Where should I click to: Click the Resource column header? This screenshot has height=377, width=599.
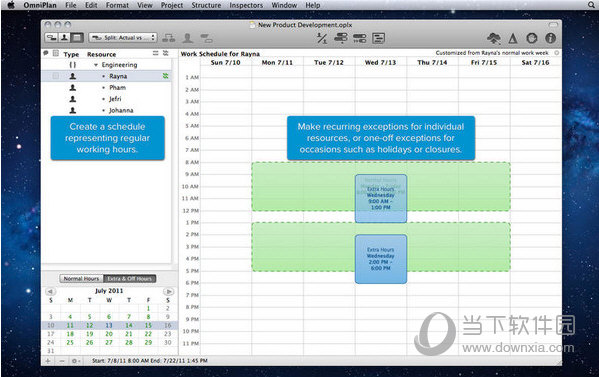point(101,54)
